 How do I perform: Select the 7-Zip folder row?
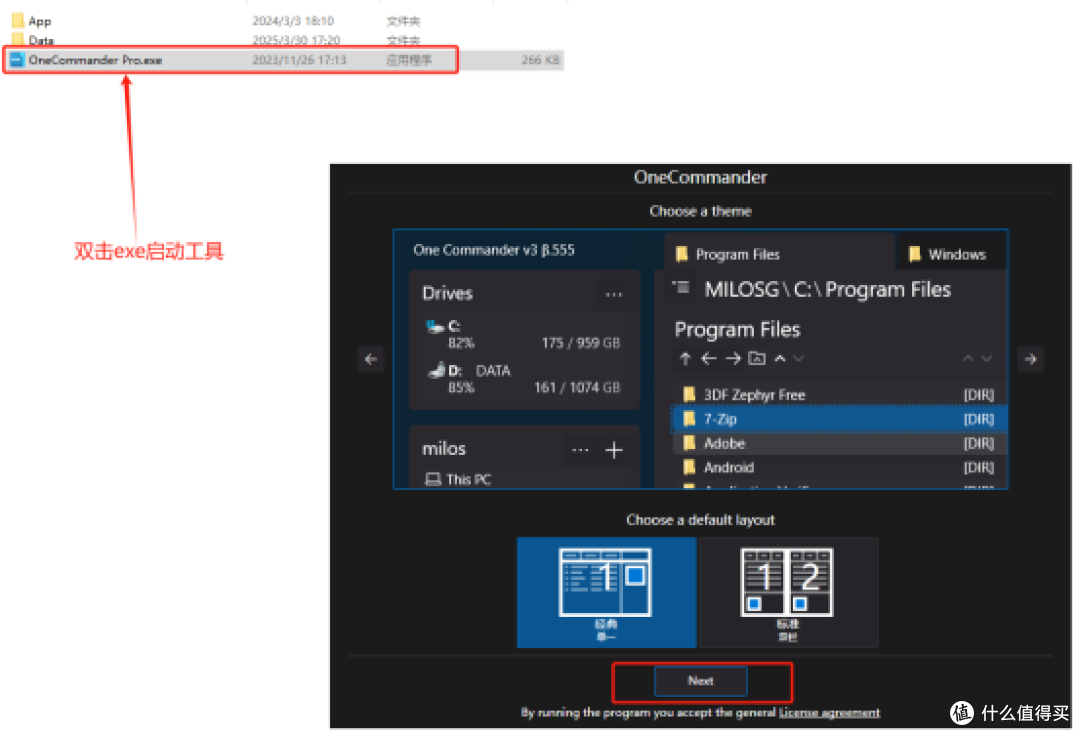[839, 419]
